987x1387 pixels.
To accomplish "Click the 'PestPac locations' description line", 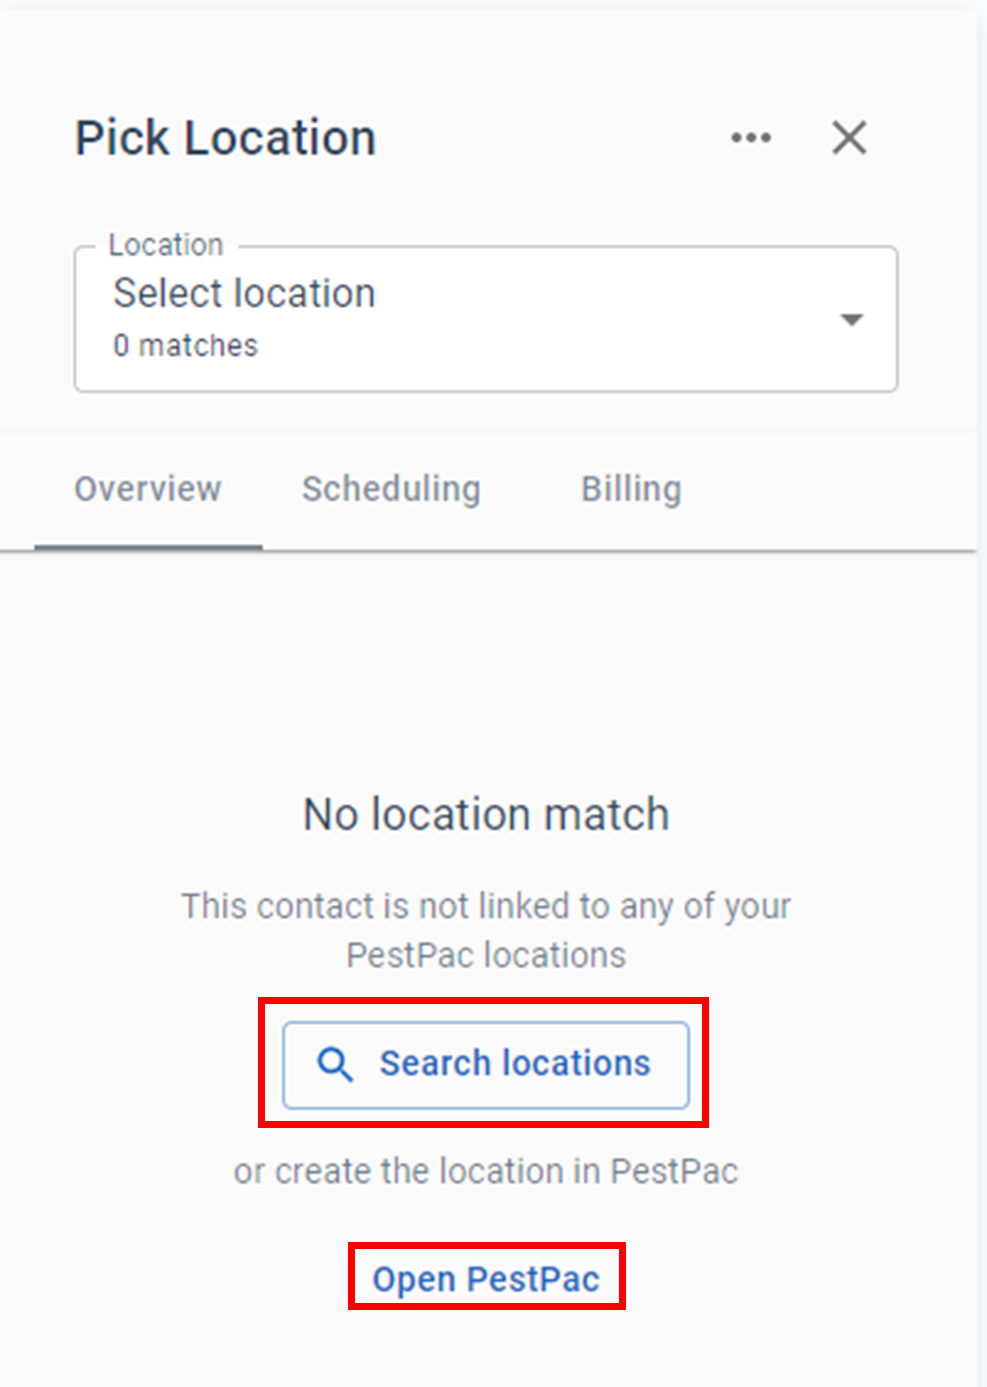I will point(486,955).
